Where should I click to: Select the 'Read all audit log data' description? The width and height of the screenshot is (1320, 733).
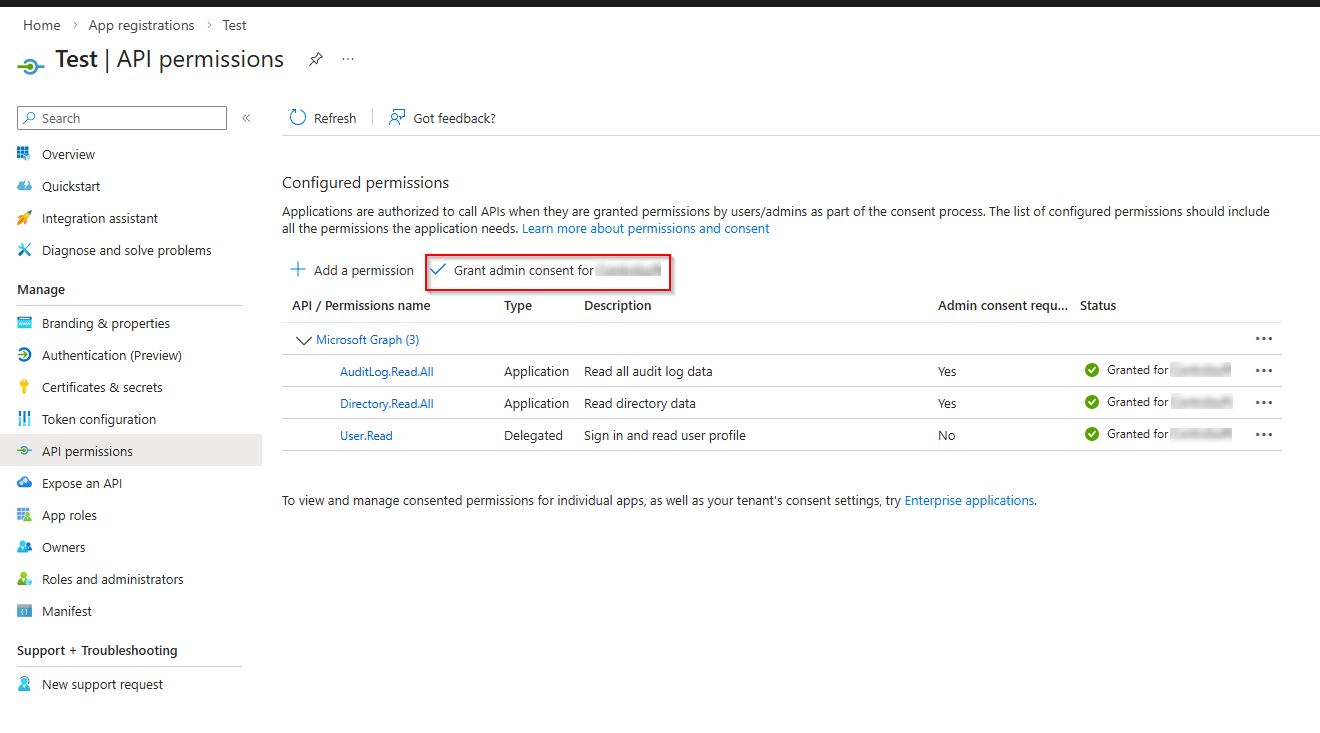pyautogui.click(x=648, y=371)
